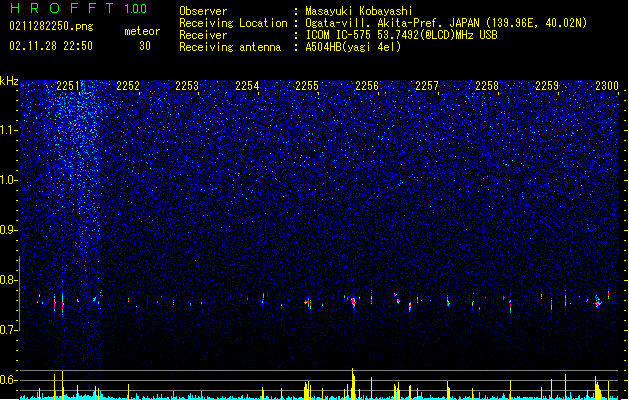Click the Receiving Location label
629x400 pixels.
coord(233,23)
